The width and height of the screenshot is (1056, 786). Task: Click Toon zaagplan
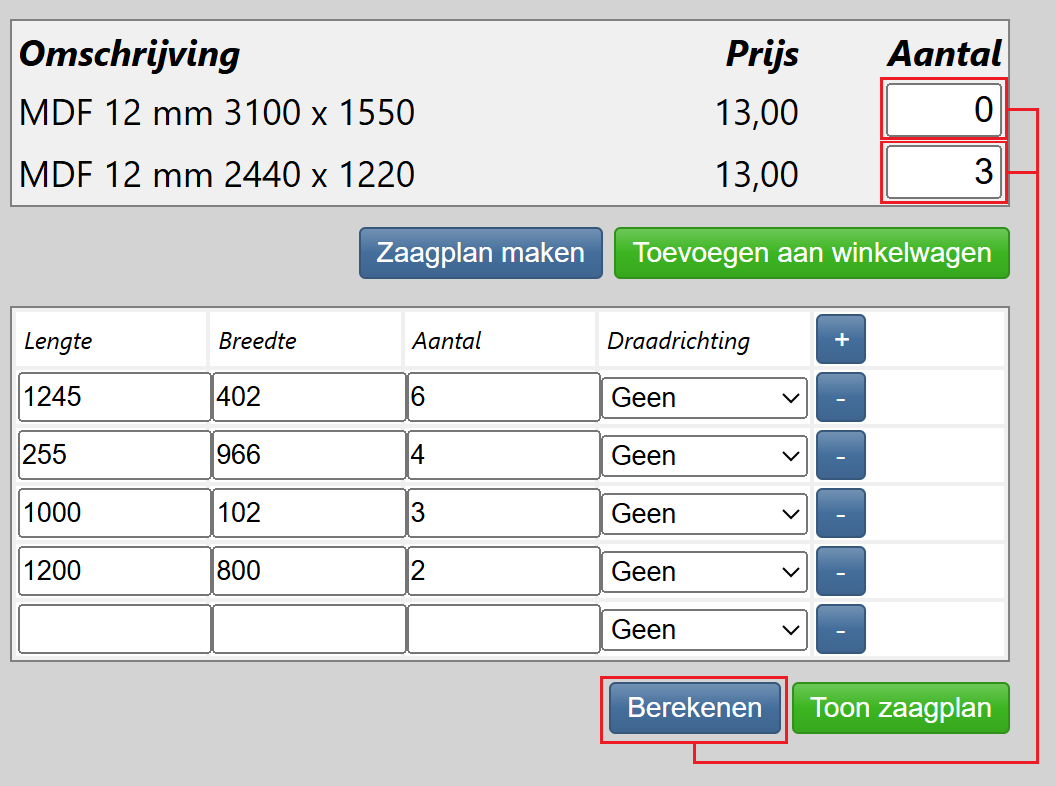coord(900,707)
